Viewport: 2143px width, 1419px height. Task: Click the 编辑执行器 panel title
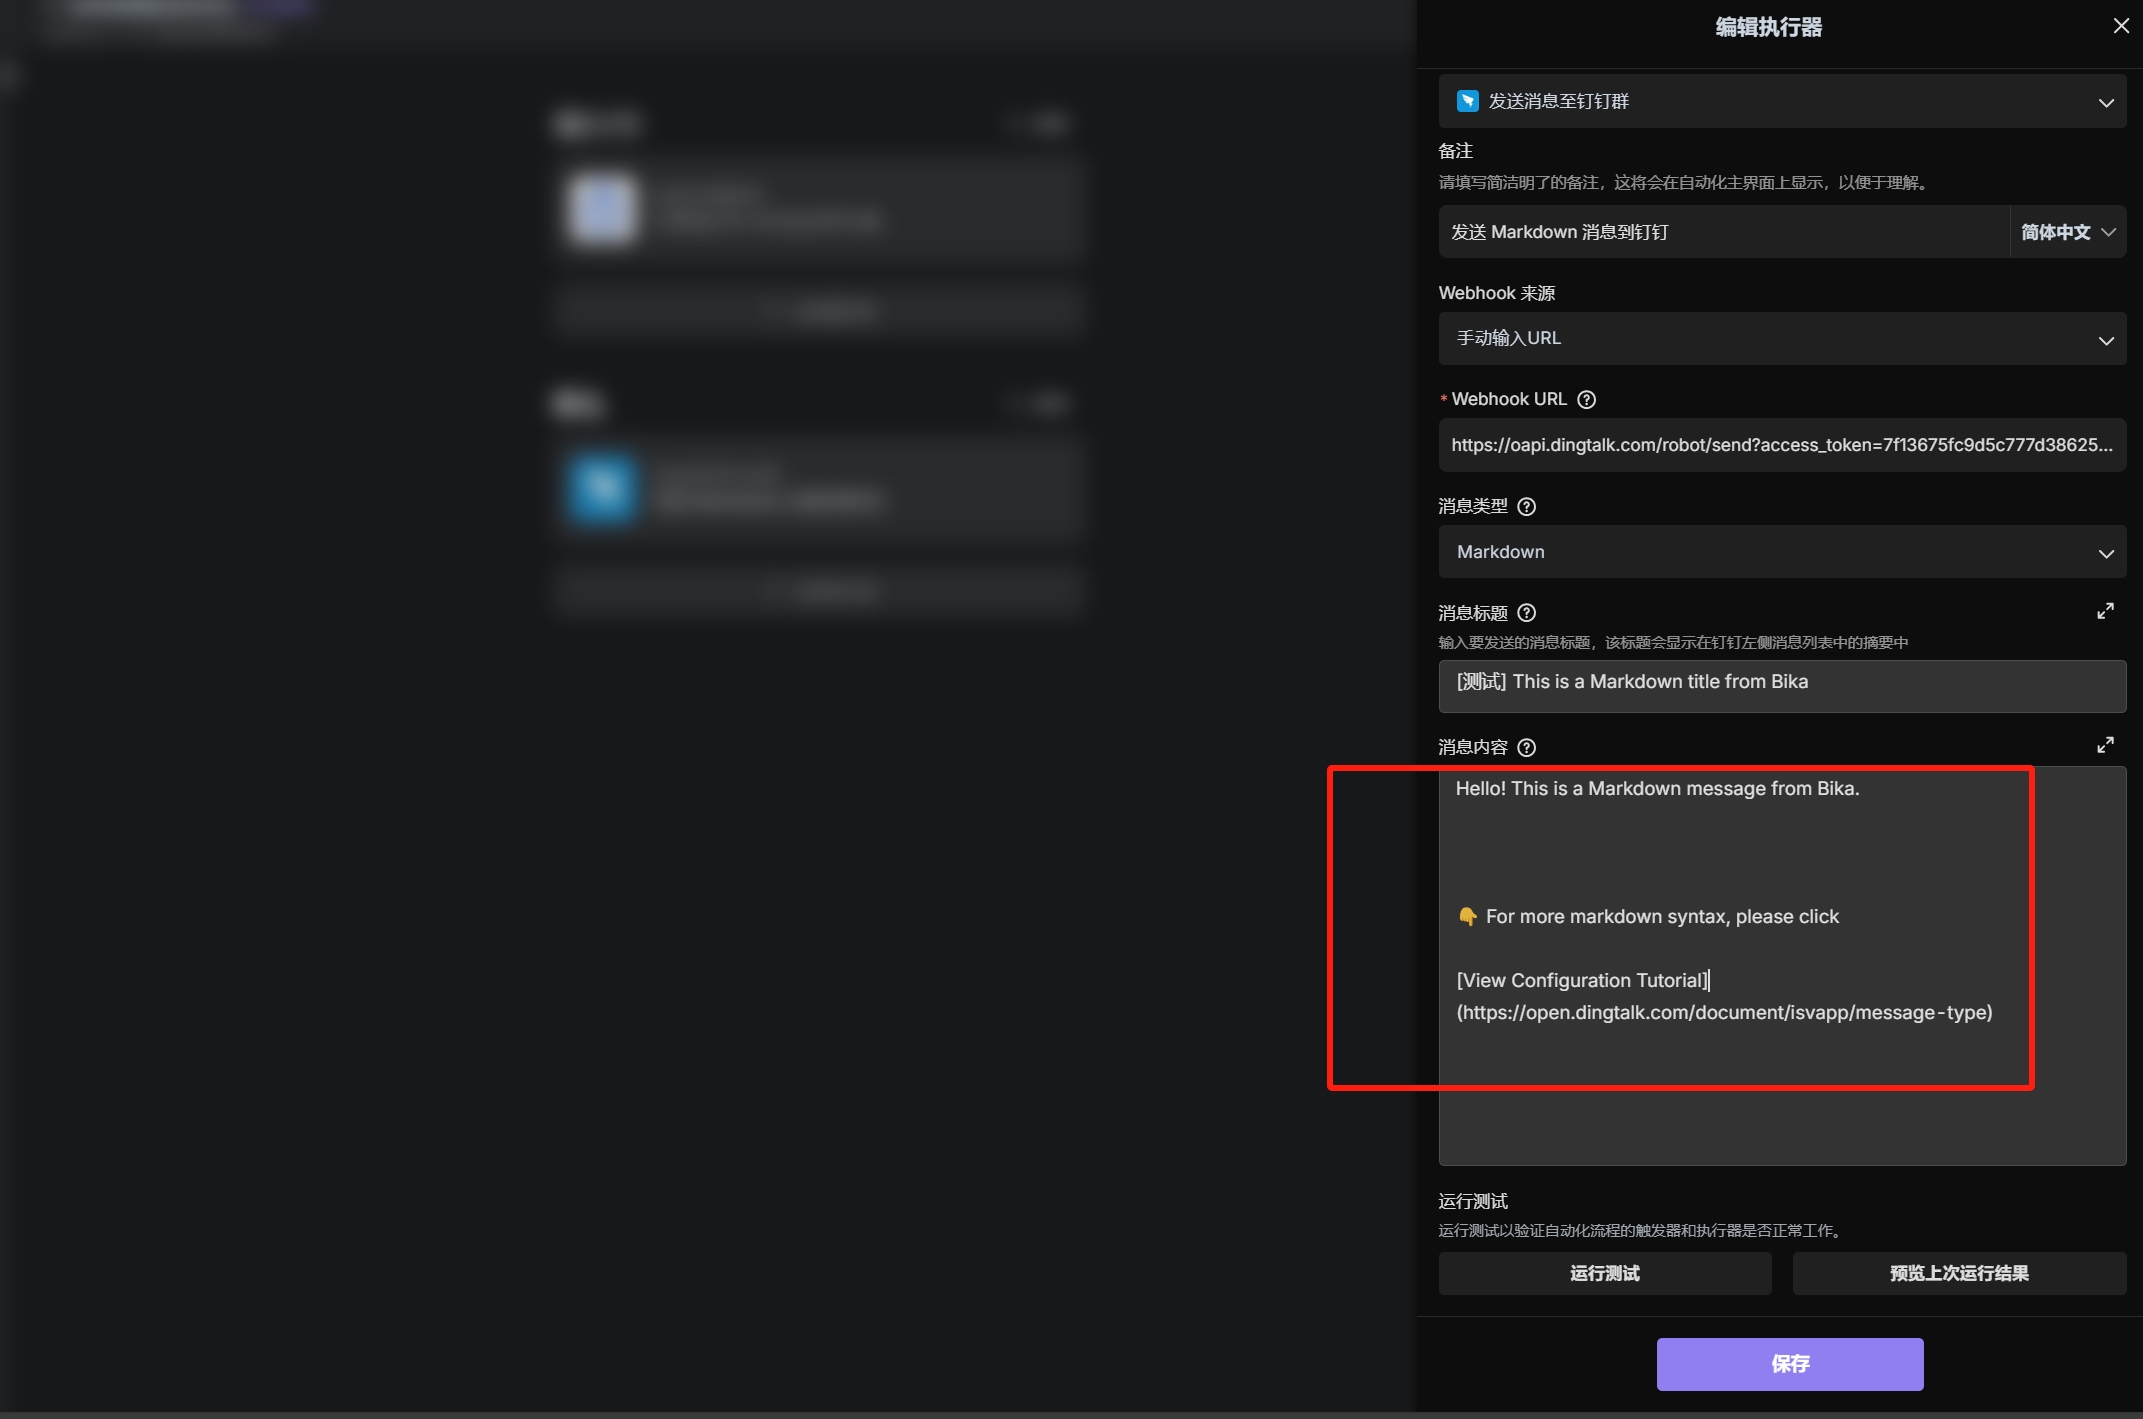click(1769, 27)
